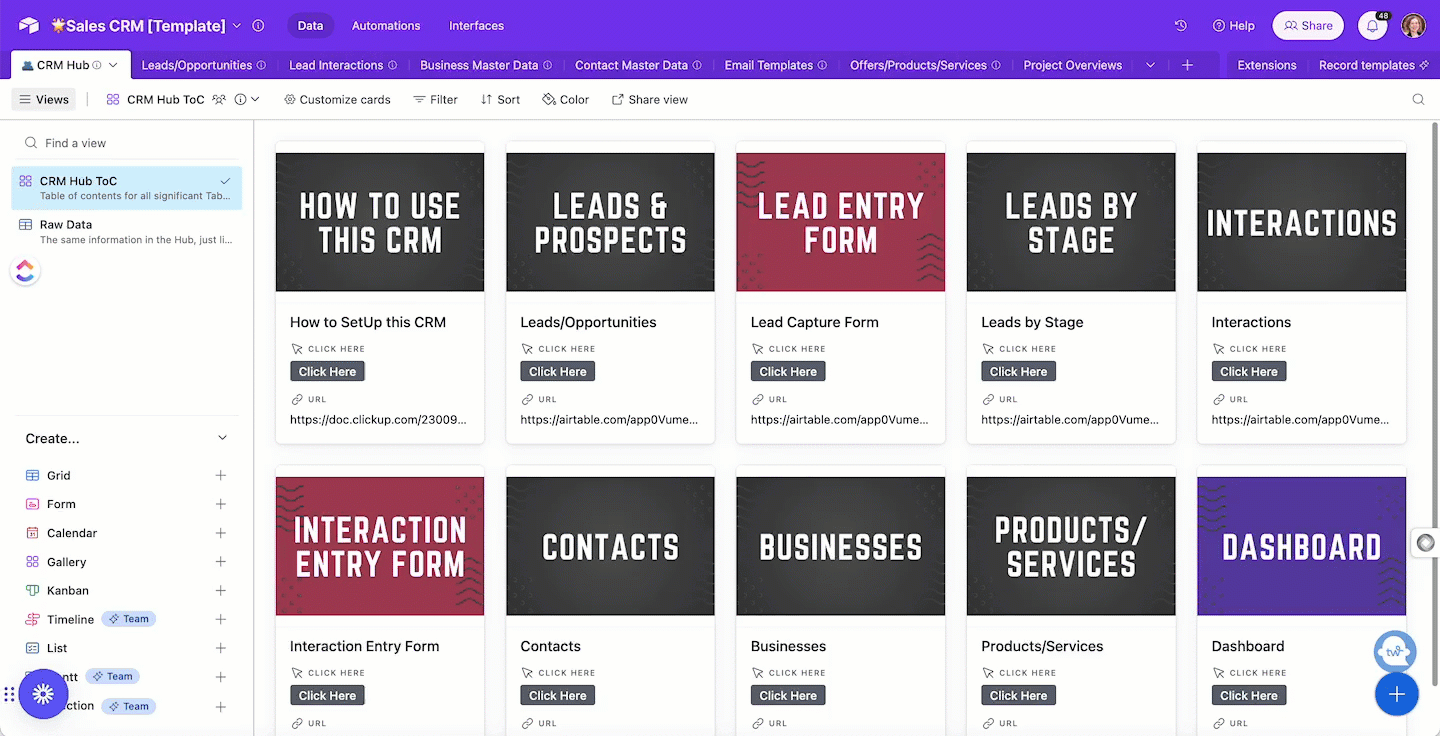
Task: Open the base history clock icon
Action: pos(1181,26)
